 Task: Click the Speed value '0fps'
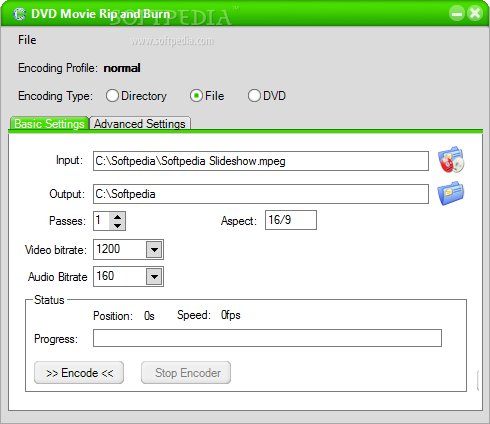pos(231,315)
